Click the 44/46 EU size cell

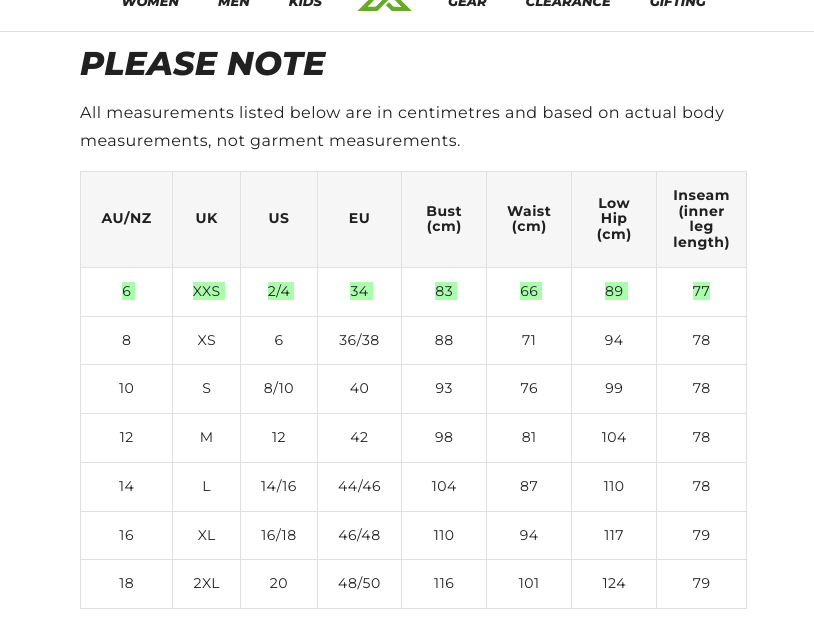(x=359, y=486)
